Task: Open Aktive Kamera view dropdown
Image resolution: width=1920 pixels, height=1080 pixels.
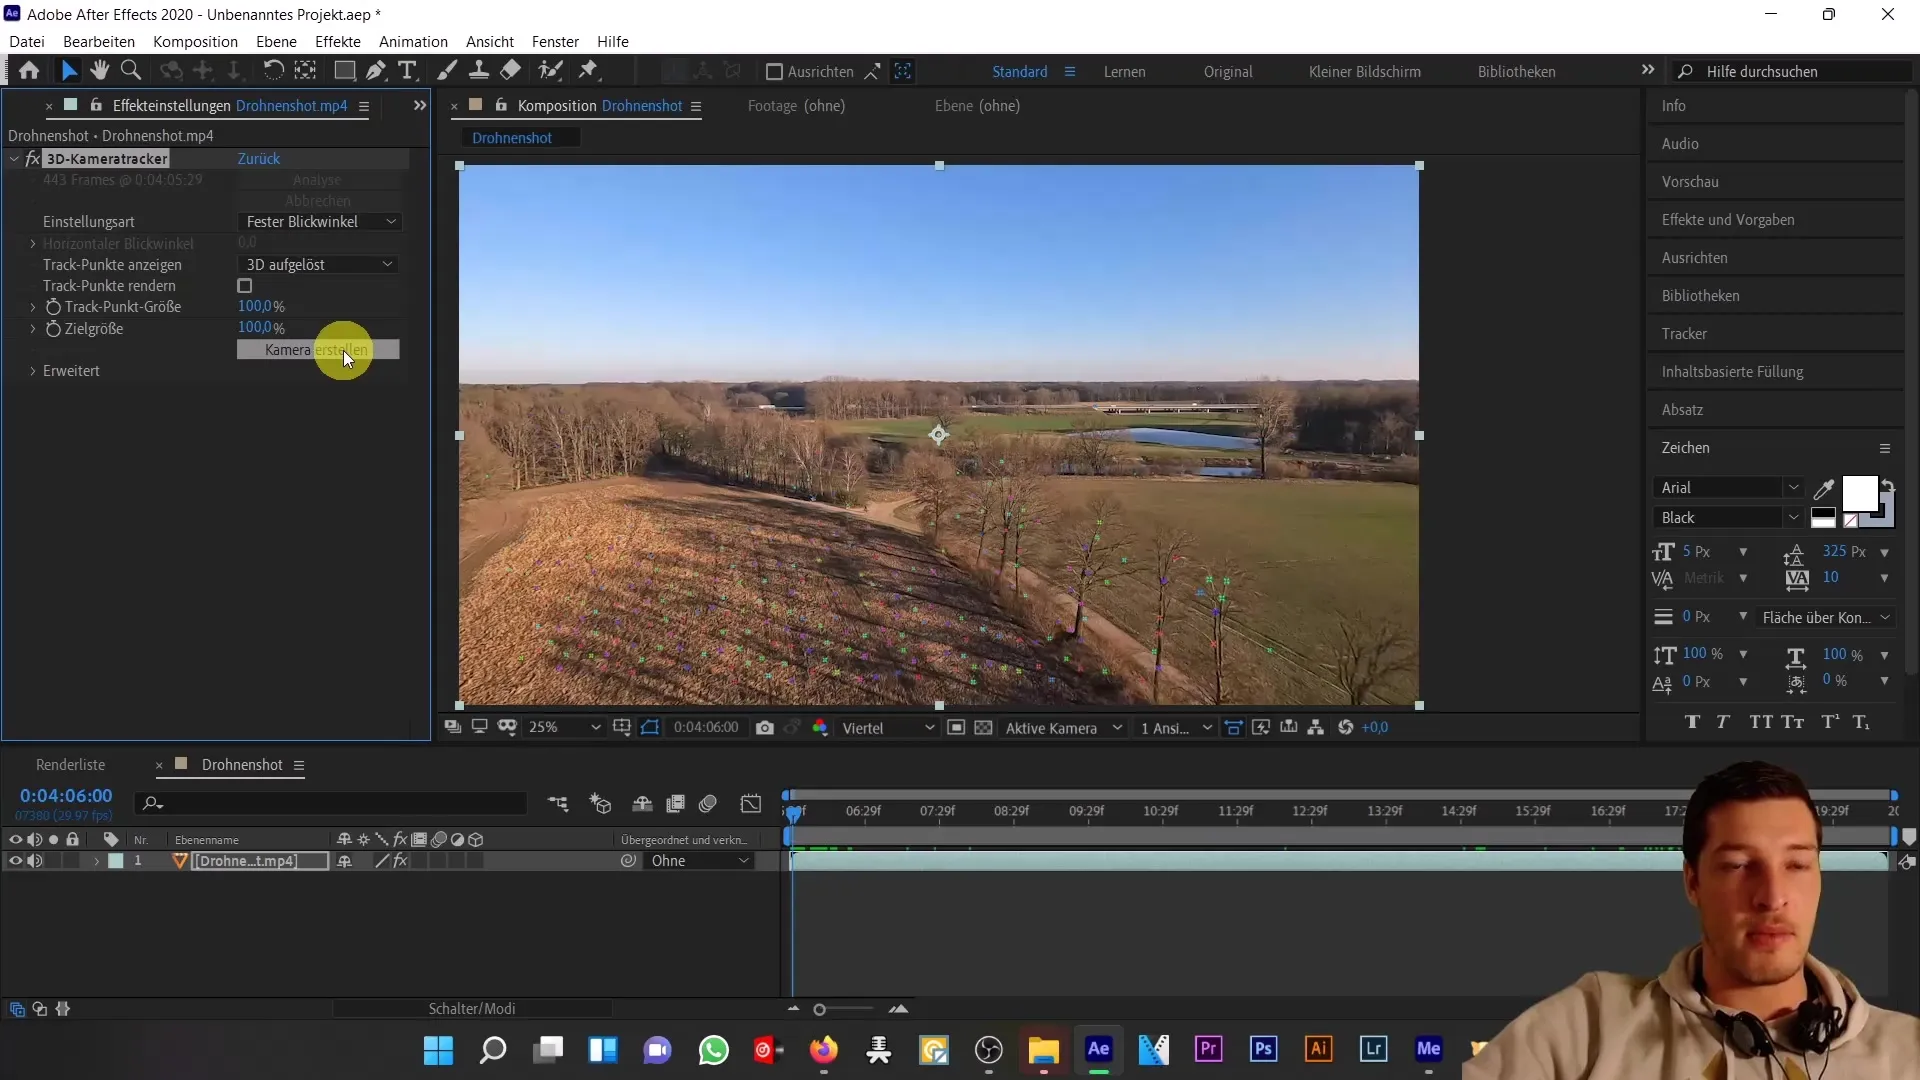Action: point(1064,728)
